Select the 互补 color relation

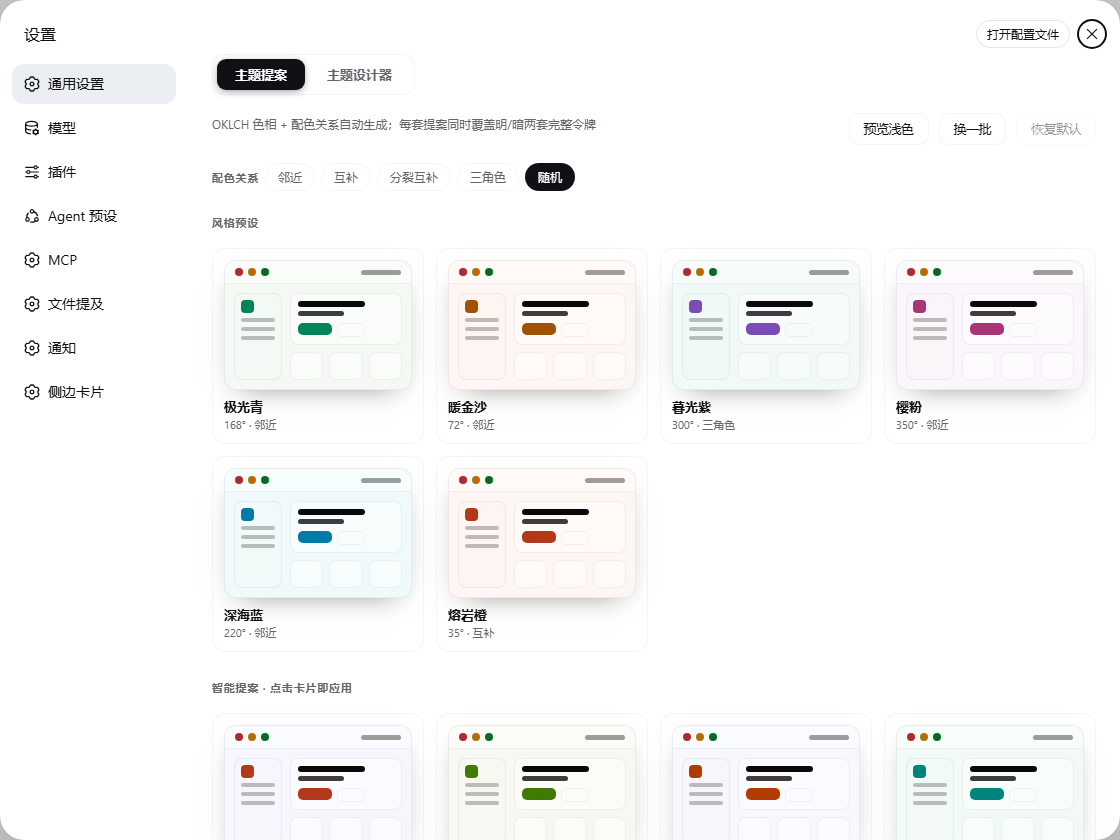pyautogui.click(x=346, y=177)
